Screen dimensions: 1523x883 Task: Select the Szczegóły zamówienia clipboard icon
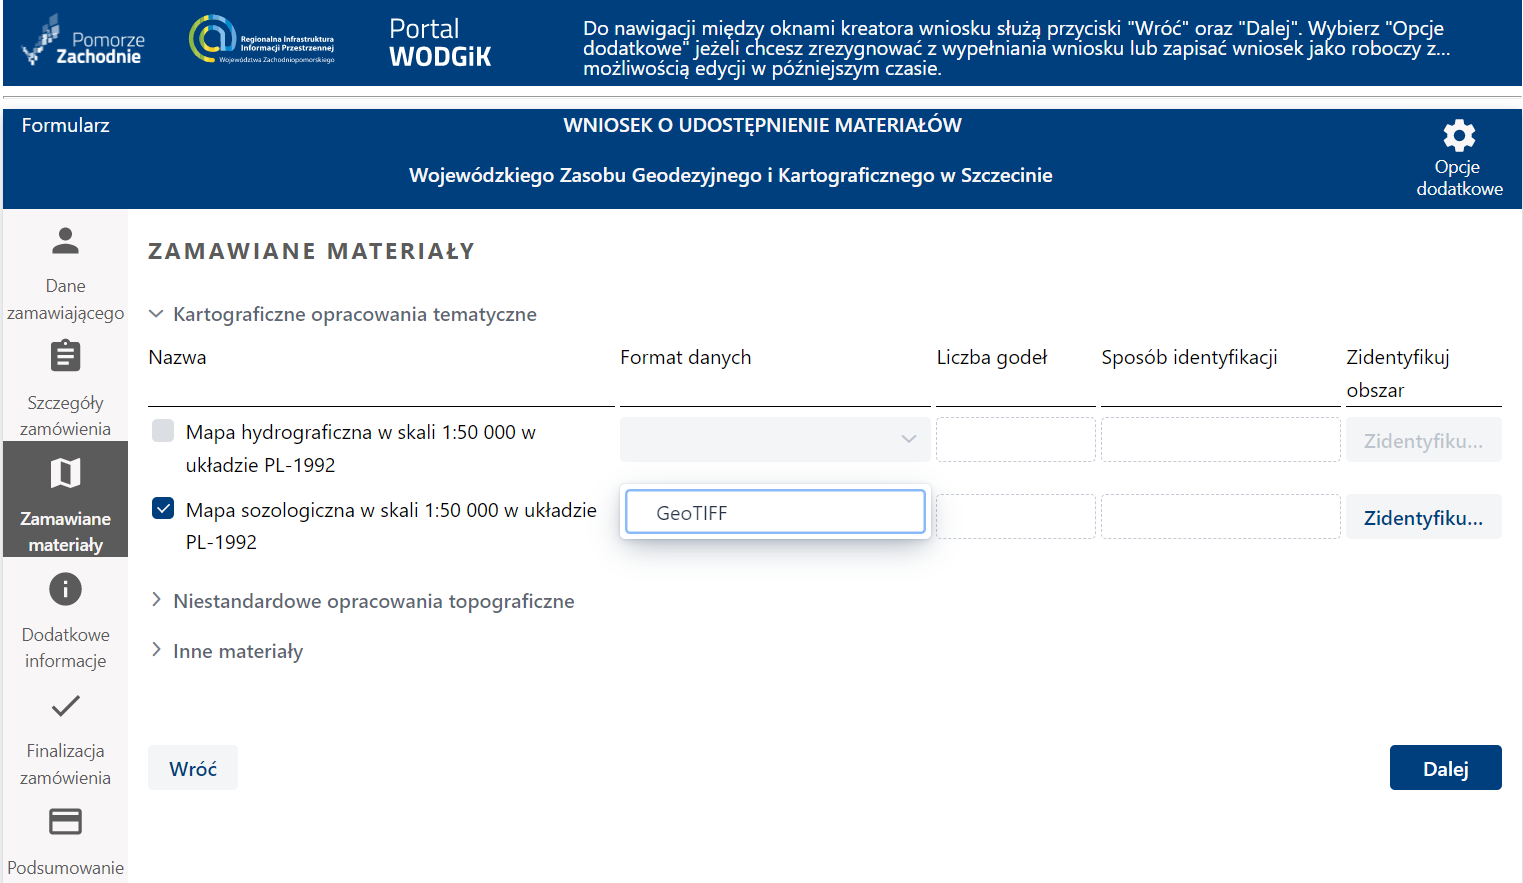pyautogui.click(x=65, y=356)
